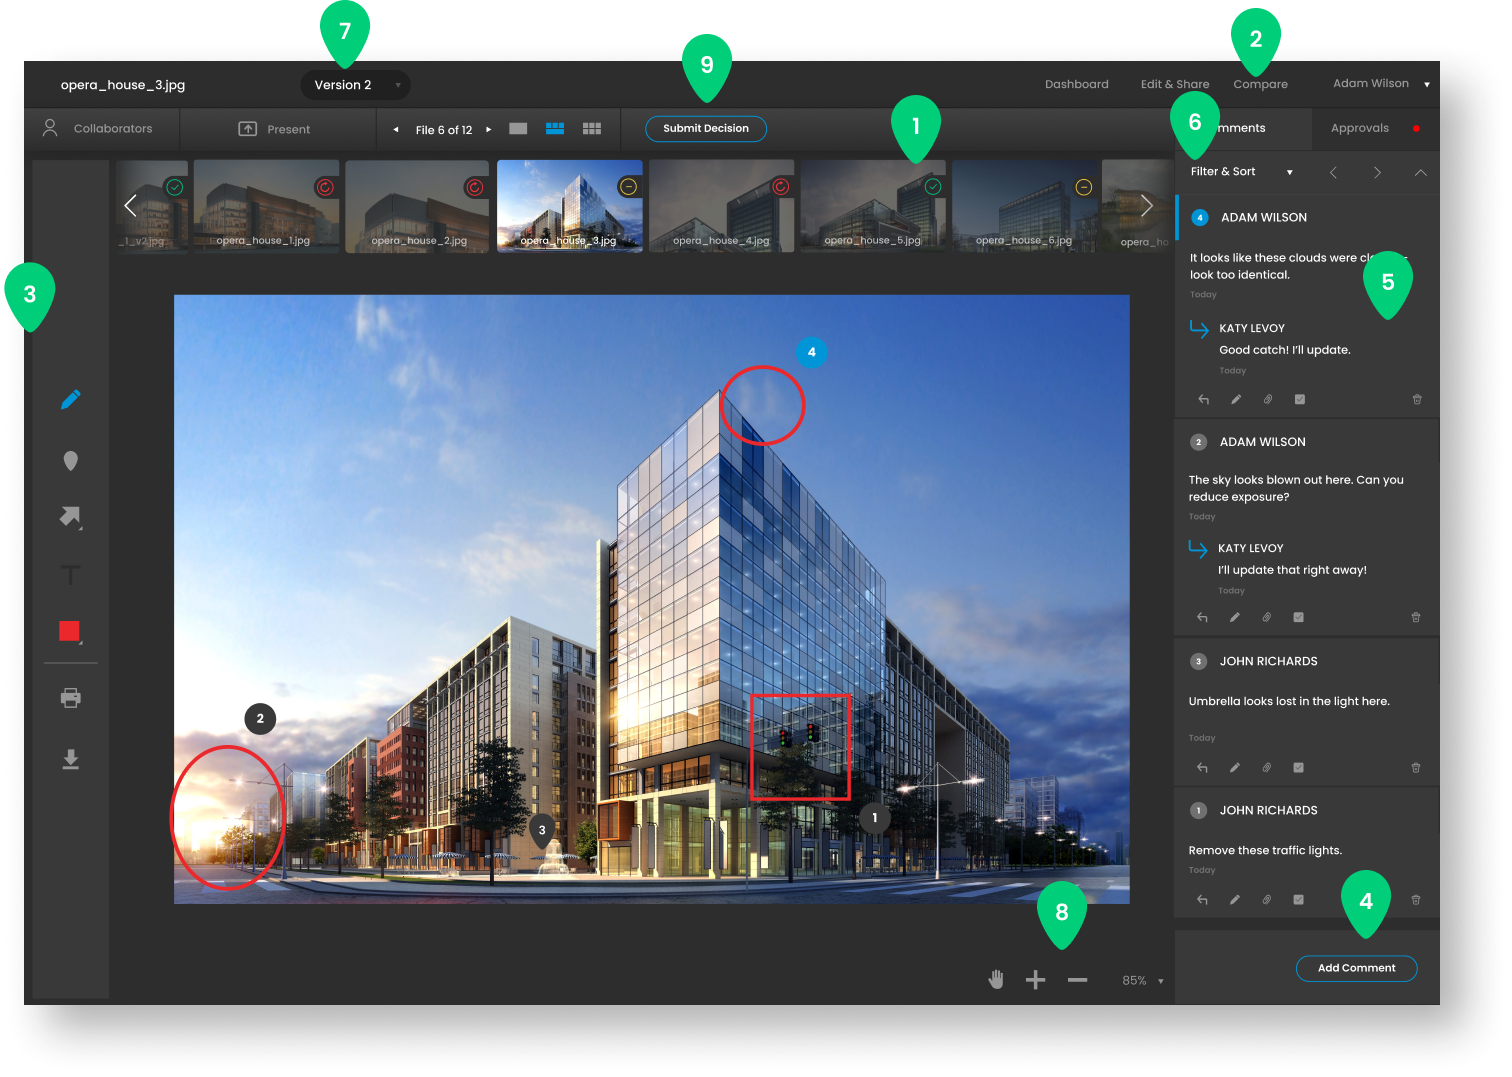
Task: Click the print icon in sidebar
Action: (x=70, y=698)
